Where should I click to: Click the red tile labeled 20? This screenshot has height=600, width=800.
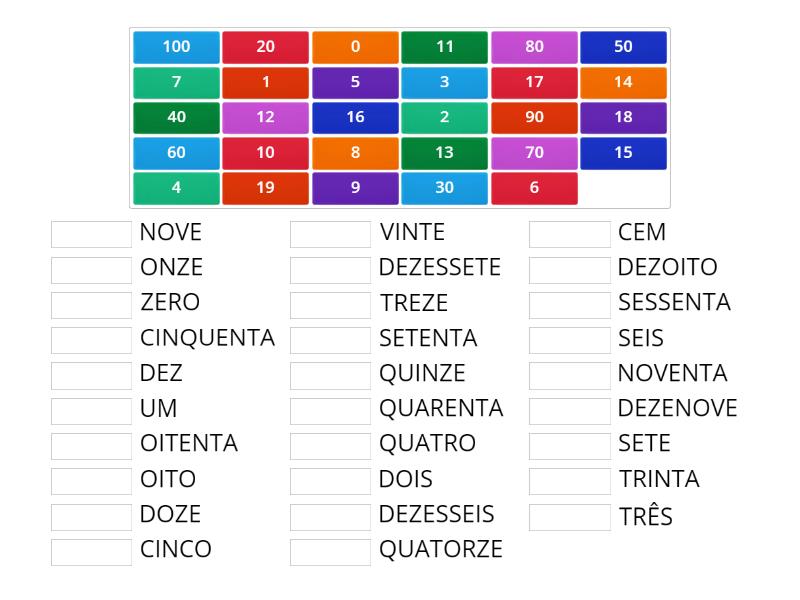tap(265, 46)
